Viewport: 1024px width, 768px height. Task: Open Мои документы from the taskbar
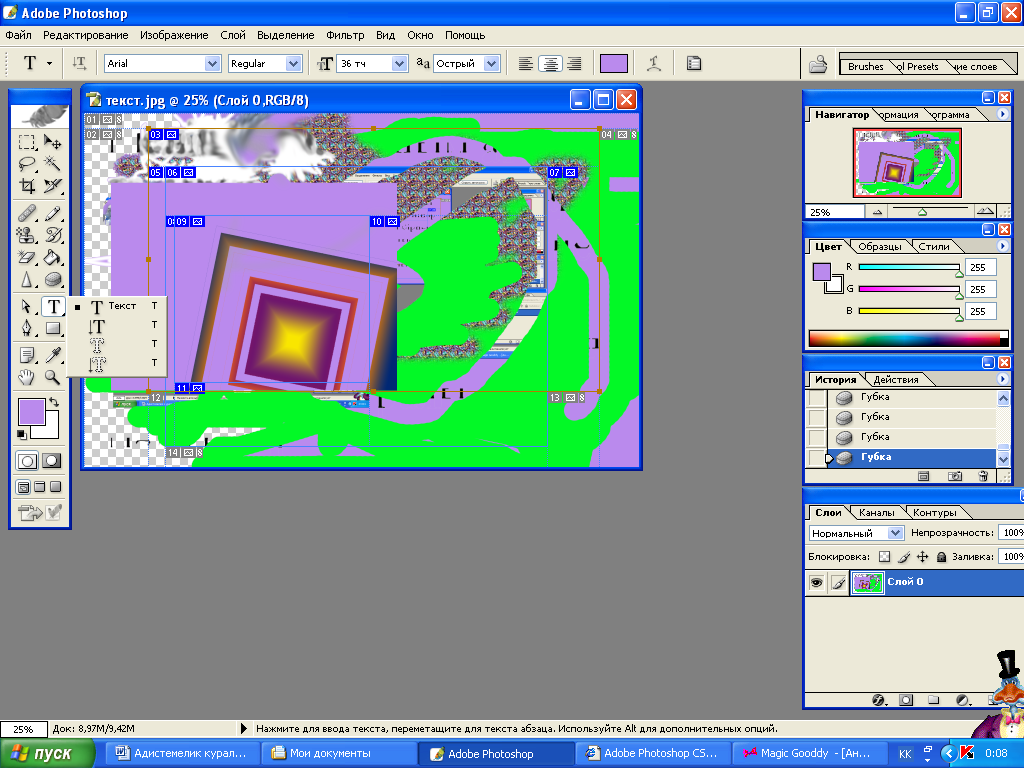pos(339,754)
